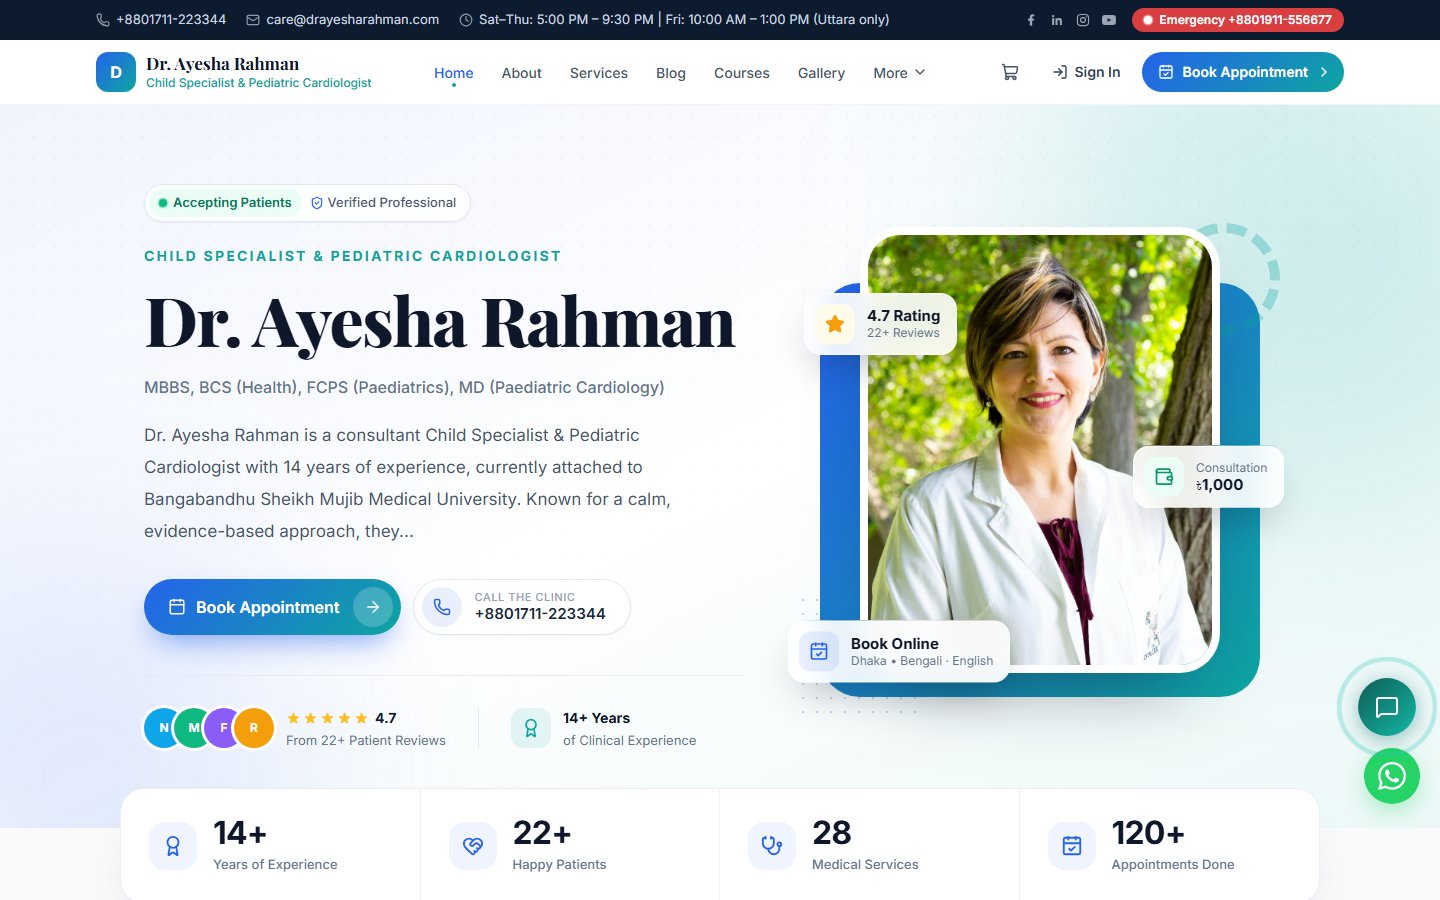Click care@drayesharahman.com email link
The height and width of the screenshot is (900, 1440).
(353, 20)
